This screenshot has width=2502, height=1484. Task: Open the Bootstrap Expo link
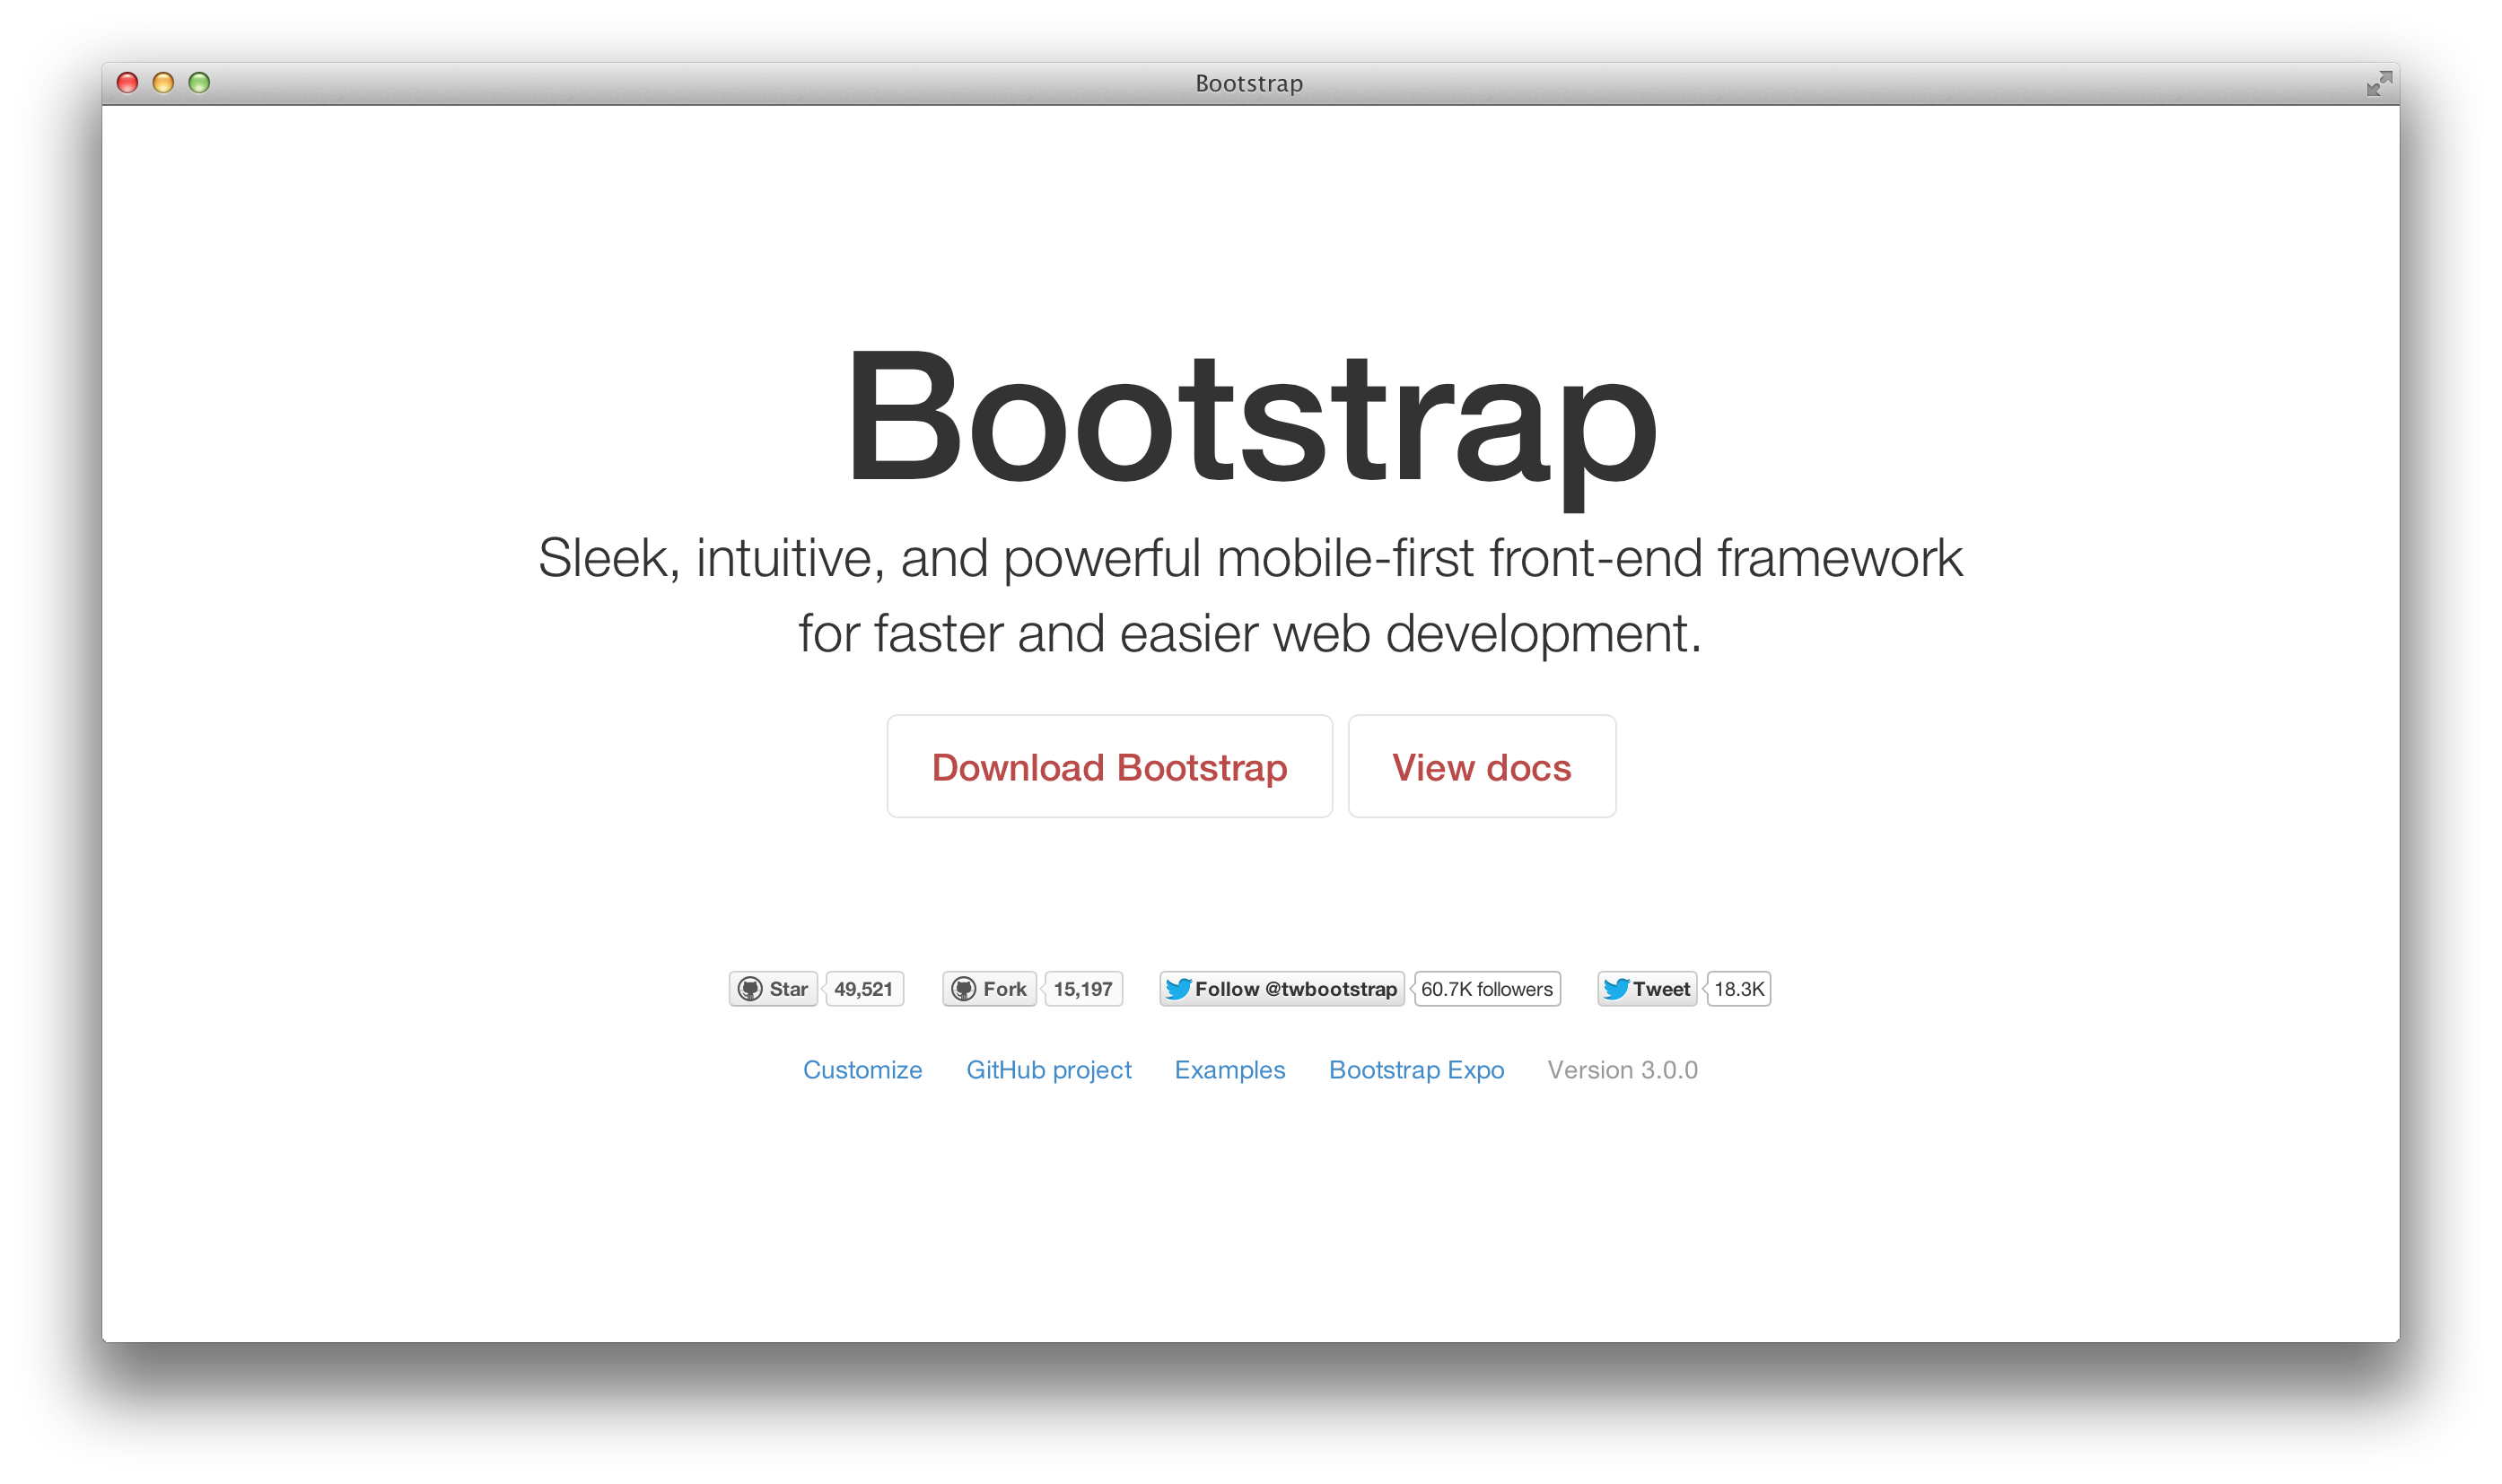coord(1416,1070)
